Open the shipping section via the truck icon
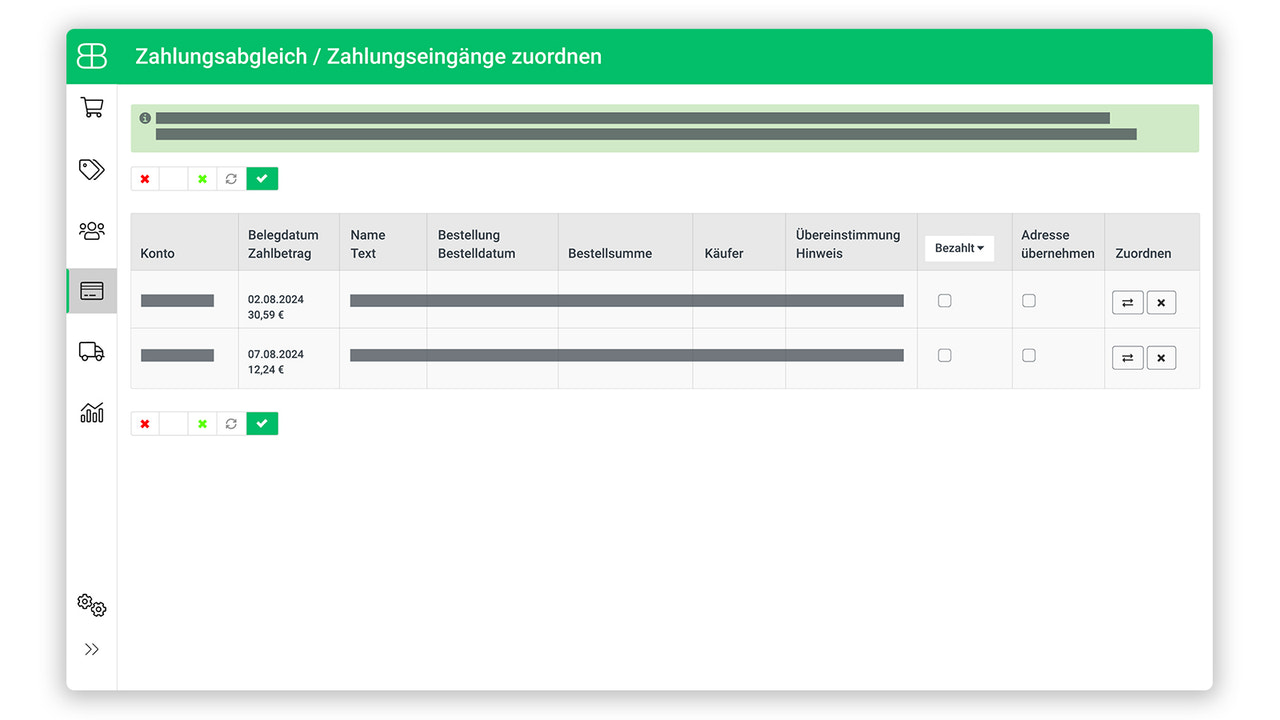 91,351
